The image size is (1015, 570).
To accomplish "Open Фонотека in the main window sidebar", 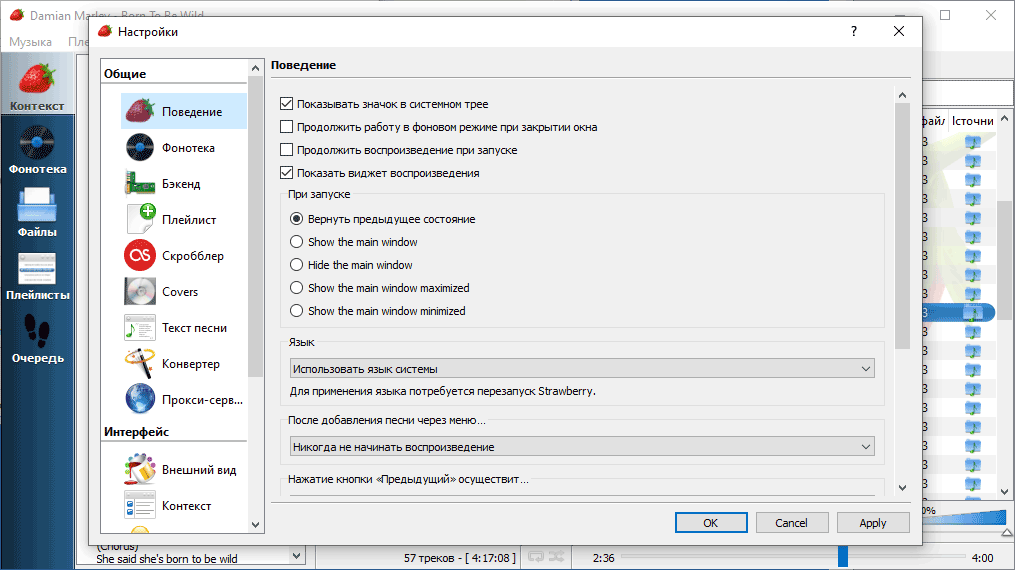I will pos(37,150).
